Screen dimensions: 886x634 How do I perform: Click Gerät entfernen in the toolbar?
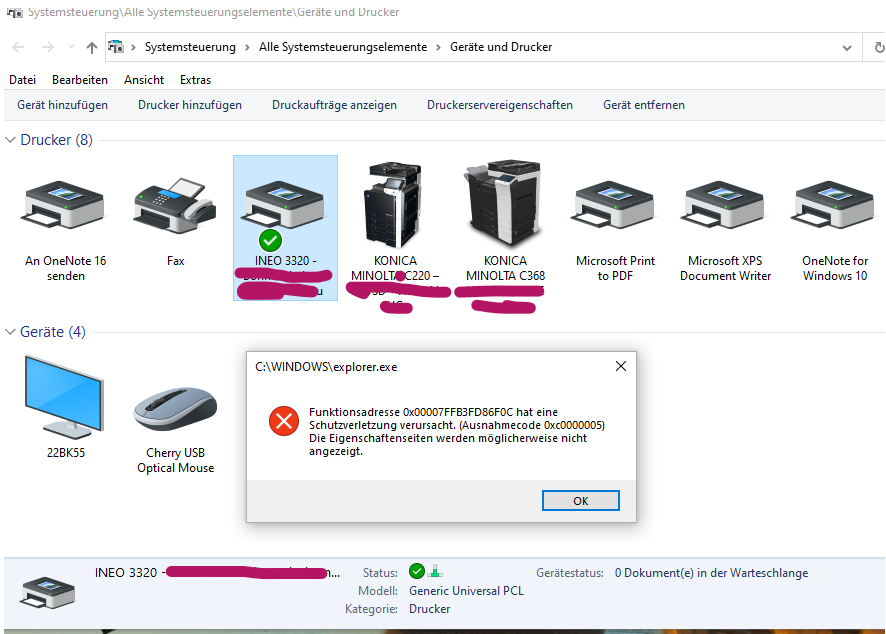point(644,105)
